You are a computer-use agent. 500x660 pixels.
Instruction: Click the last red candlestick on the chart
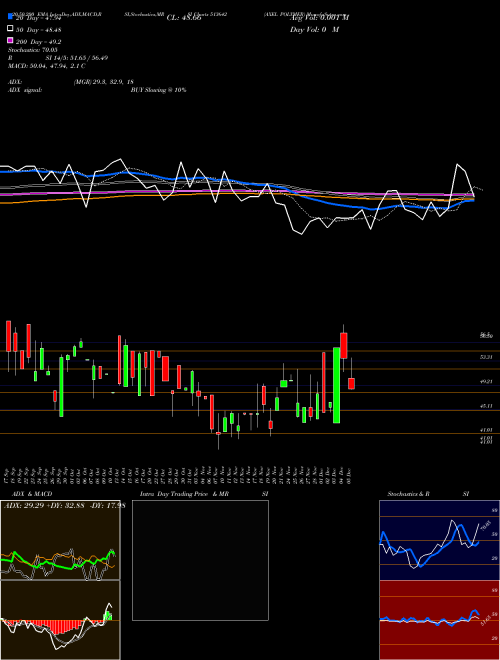[x=351, y=383]
